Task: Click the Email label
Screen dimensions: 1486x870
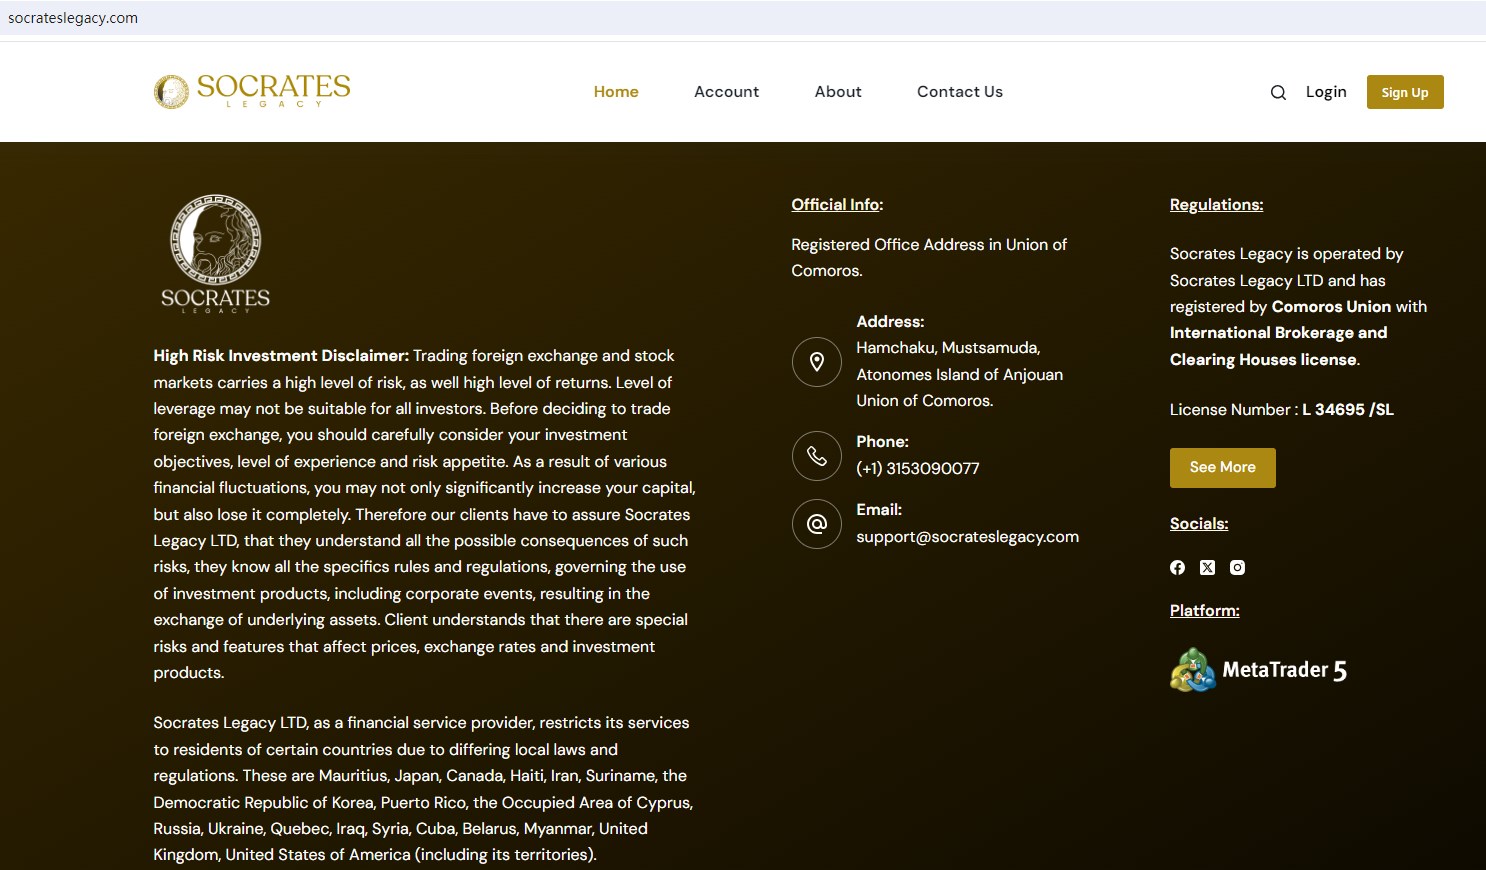Action: click(879, 510)
